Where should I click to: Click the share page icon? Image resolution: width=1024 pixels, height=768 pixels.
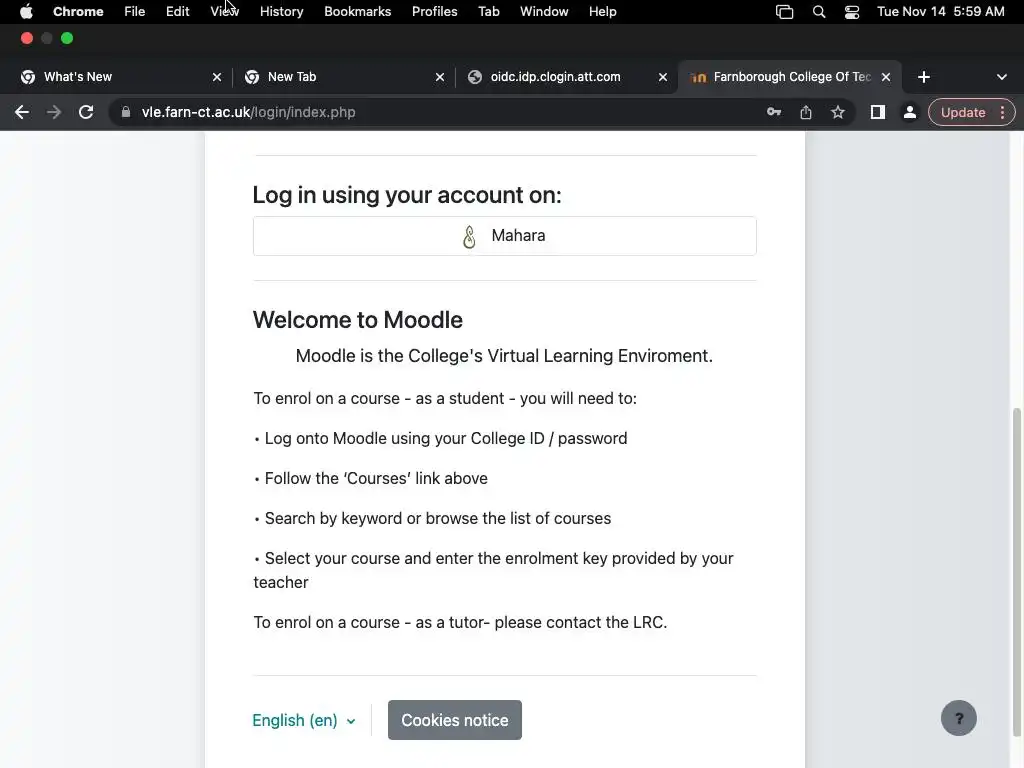[806, 112]
